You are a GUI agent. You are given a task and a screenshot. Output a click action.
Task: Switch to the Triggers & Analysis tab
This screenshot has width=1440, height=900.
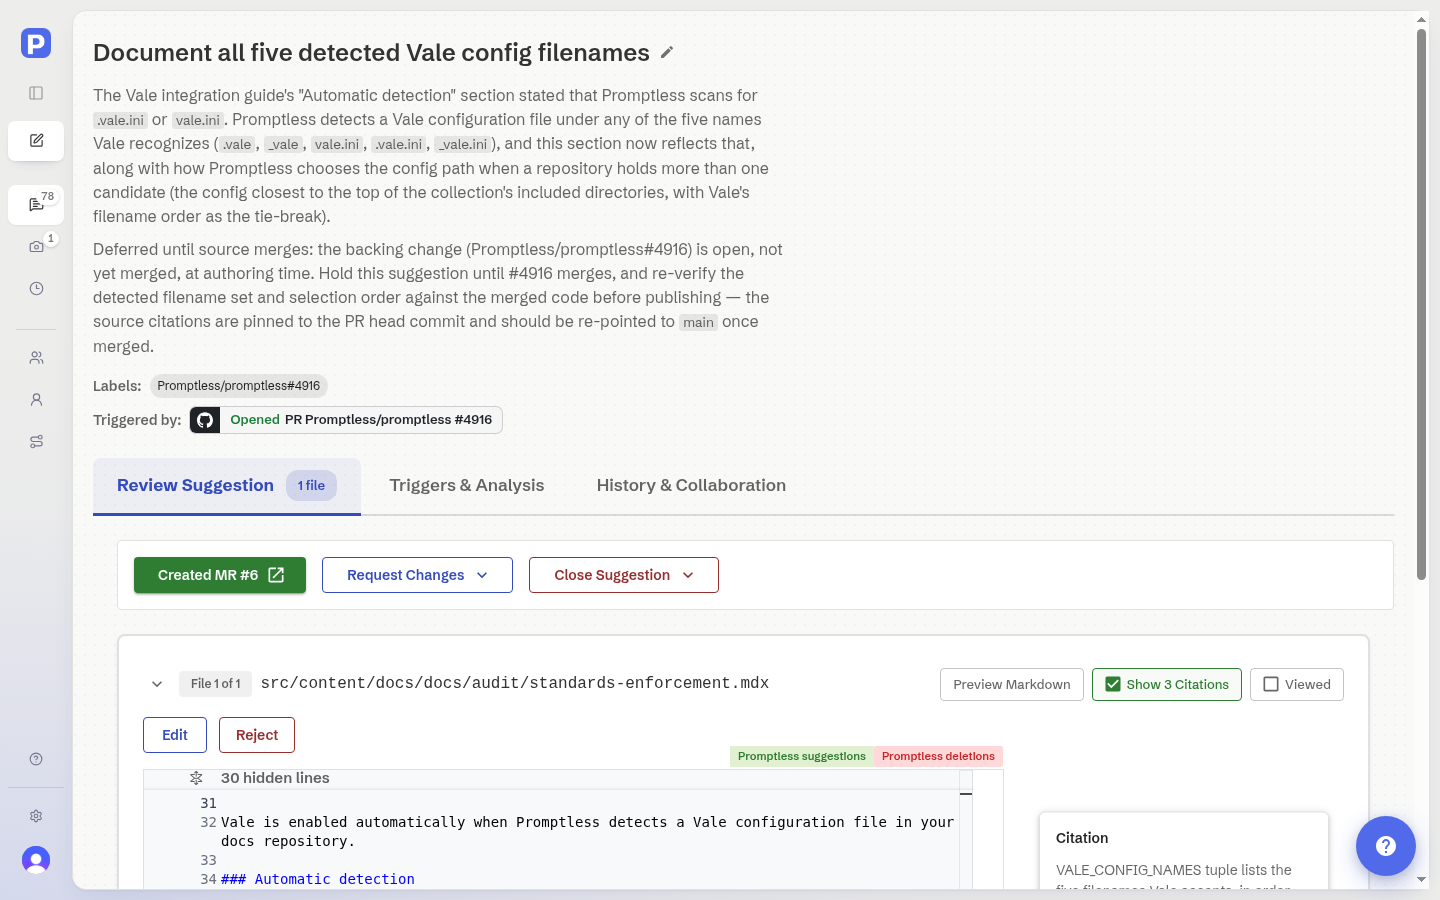coord(467,486)
